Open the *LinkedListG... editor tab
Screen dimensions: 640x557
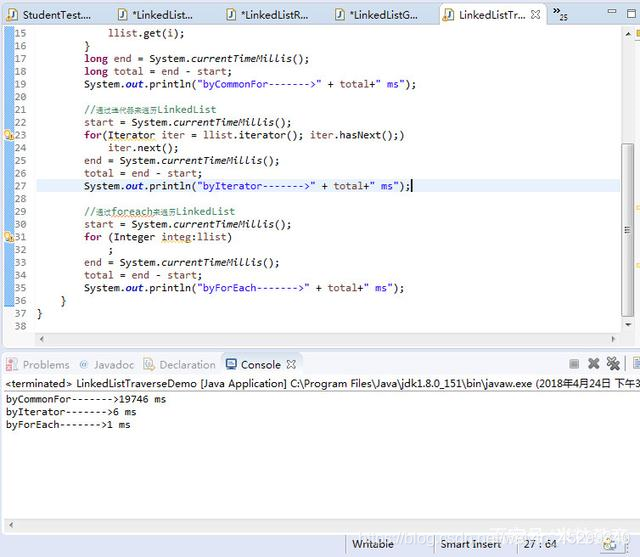tap(376, 15)
